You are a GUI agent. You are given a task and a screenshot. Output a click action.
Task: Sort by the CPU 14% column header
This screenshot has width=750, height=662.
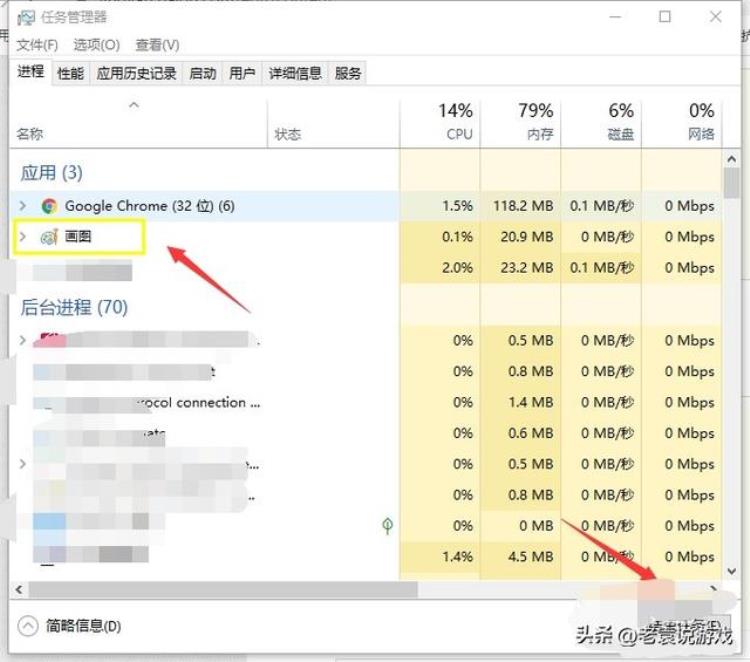(x=441, y=122)
